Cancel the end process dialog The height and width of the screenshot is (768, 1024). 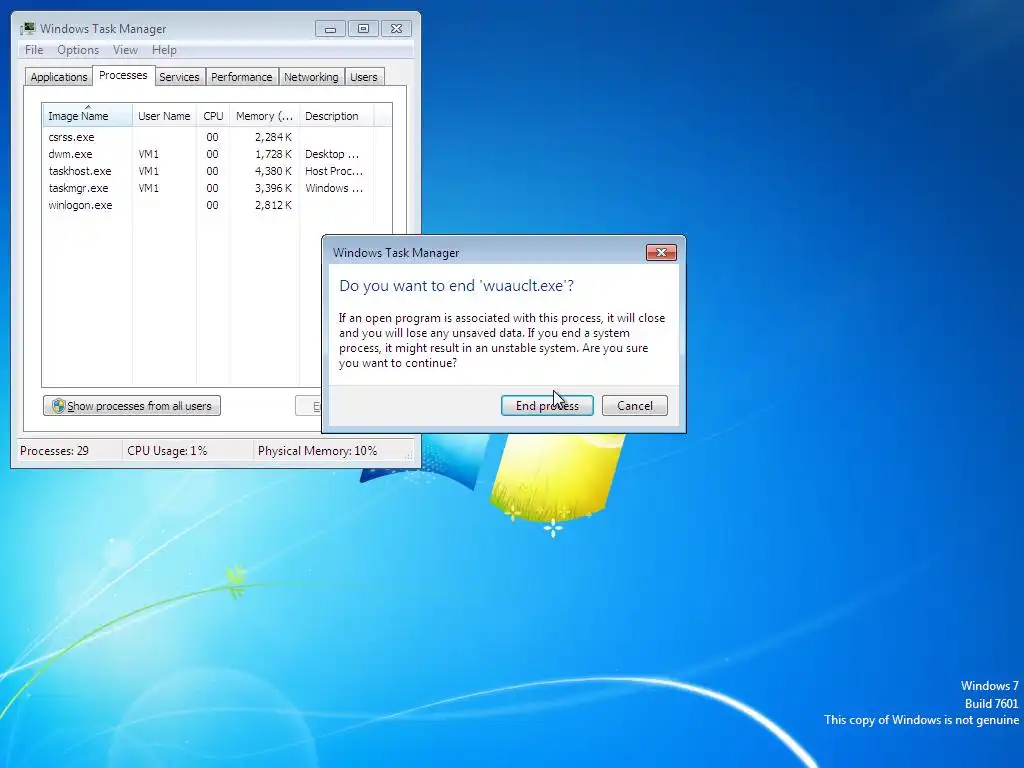click(x=635, y=406)
